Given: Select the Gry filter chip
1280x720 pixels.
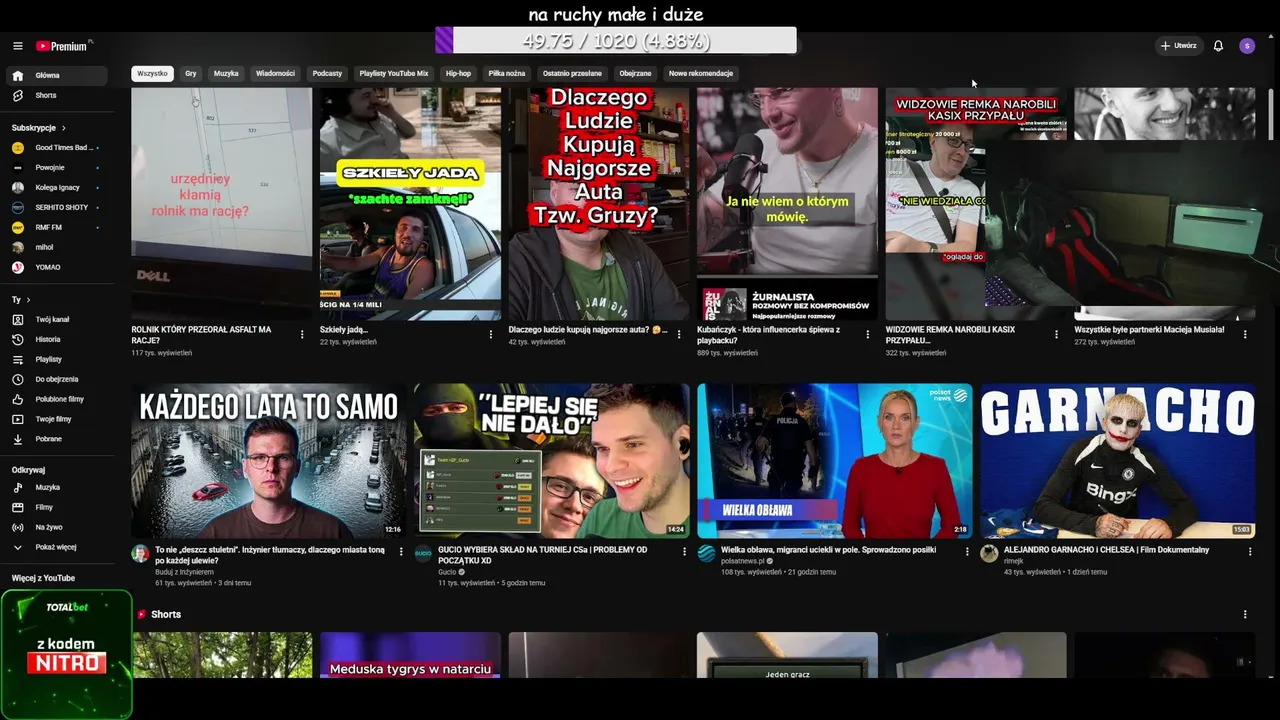Looking at the screenshot, I should click(191, 73).
